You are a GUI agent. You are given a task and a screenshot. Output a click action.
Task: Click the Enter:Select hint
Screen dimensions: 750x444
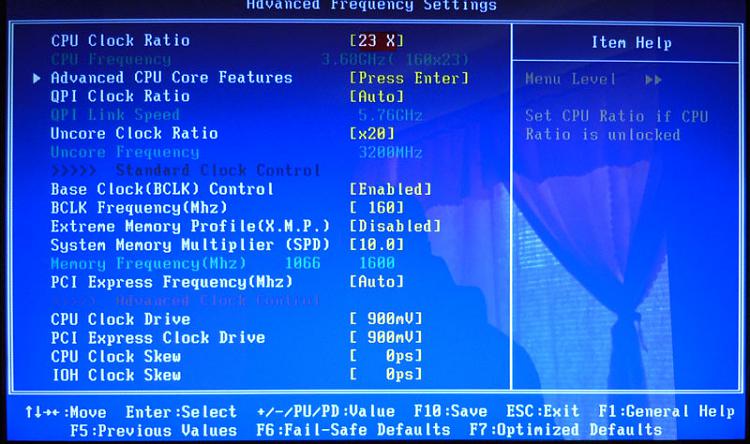(181, 412)
